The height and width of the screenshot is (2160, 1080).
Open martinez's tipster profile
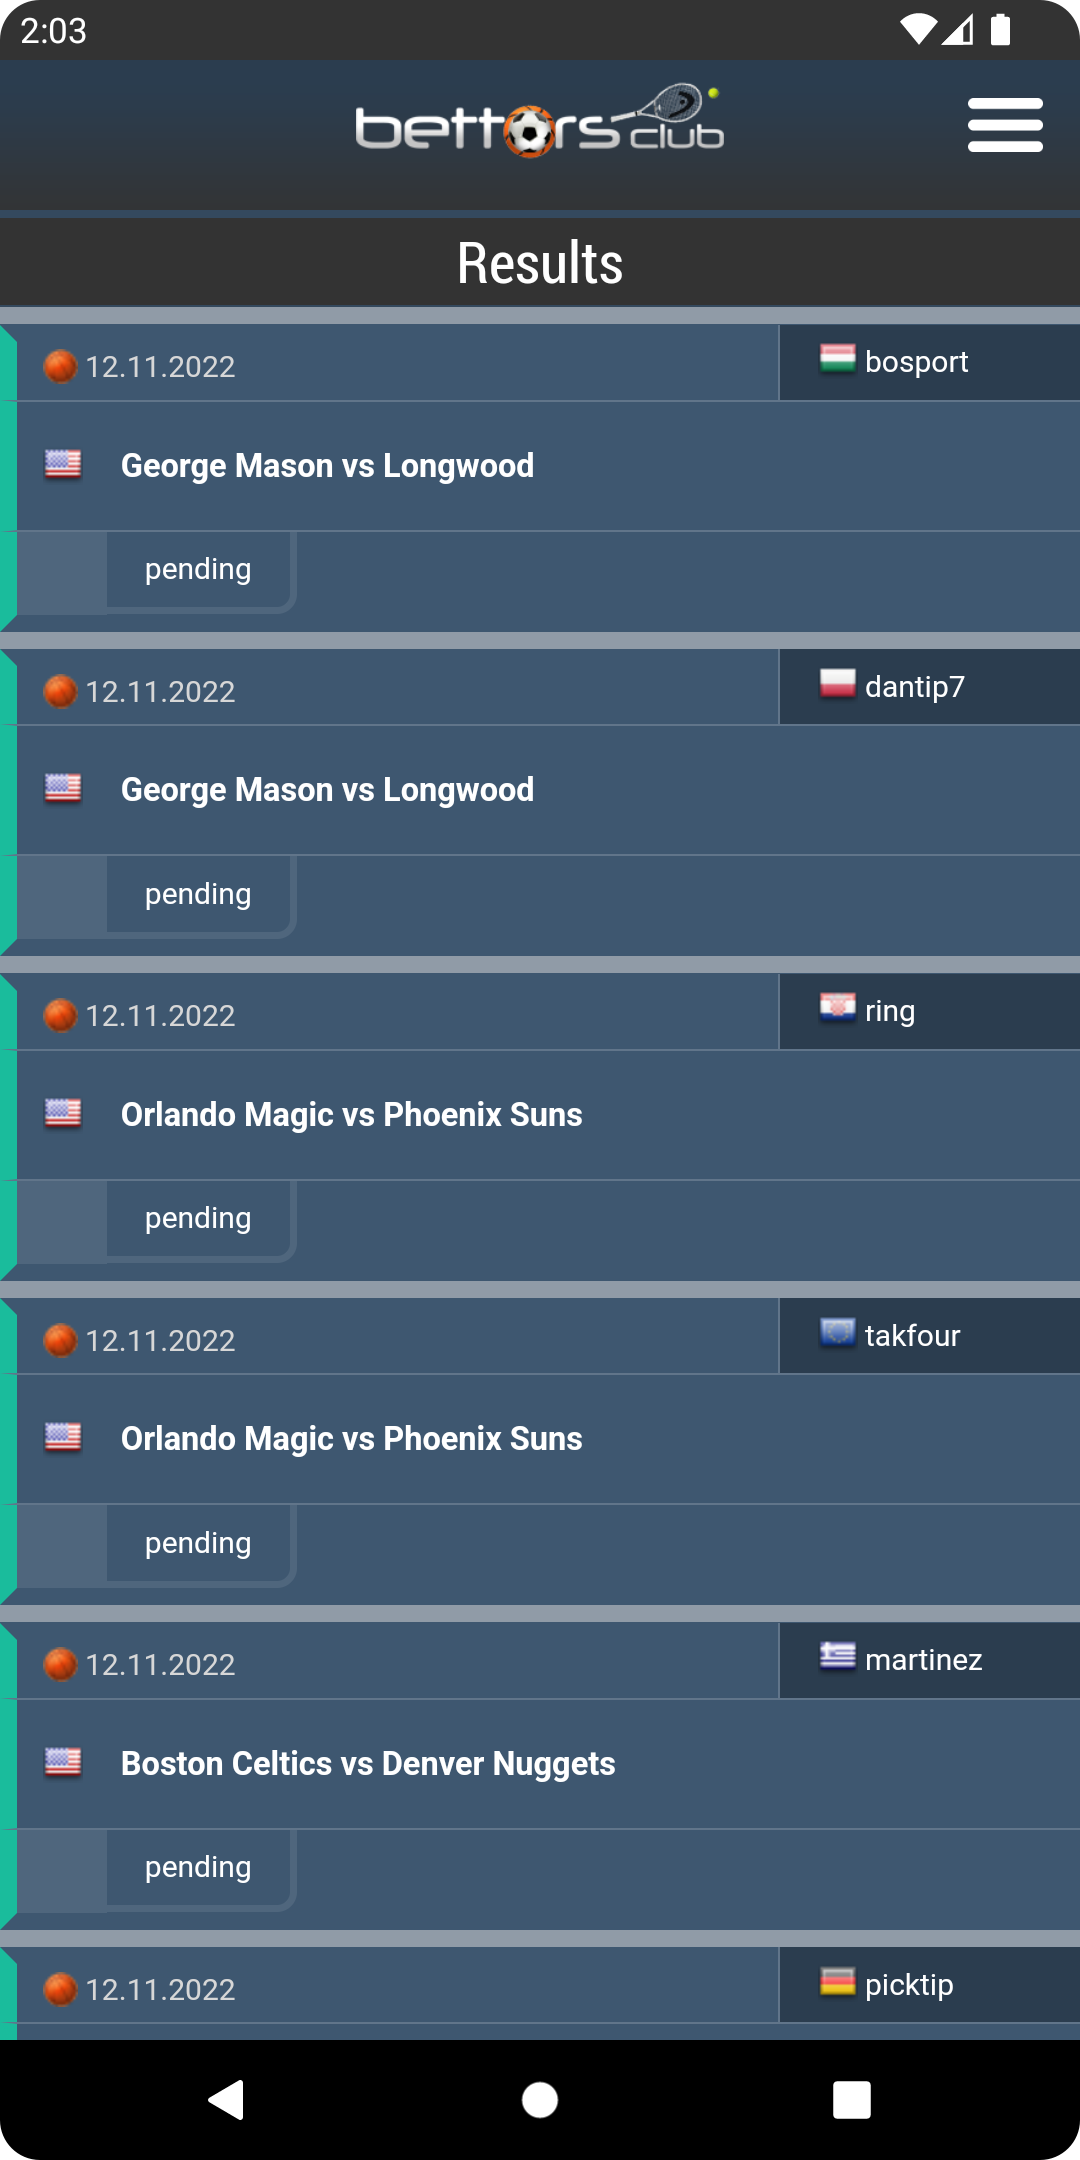tap(923, 1660)
